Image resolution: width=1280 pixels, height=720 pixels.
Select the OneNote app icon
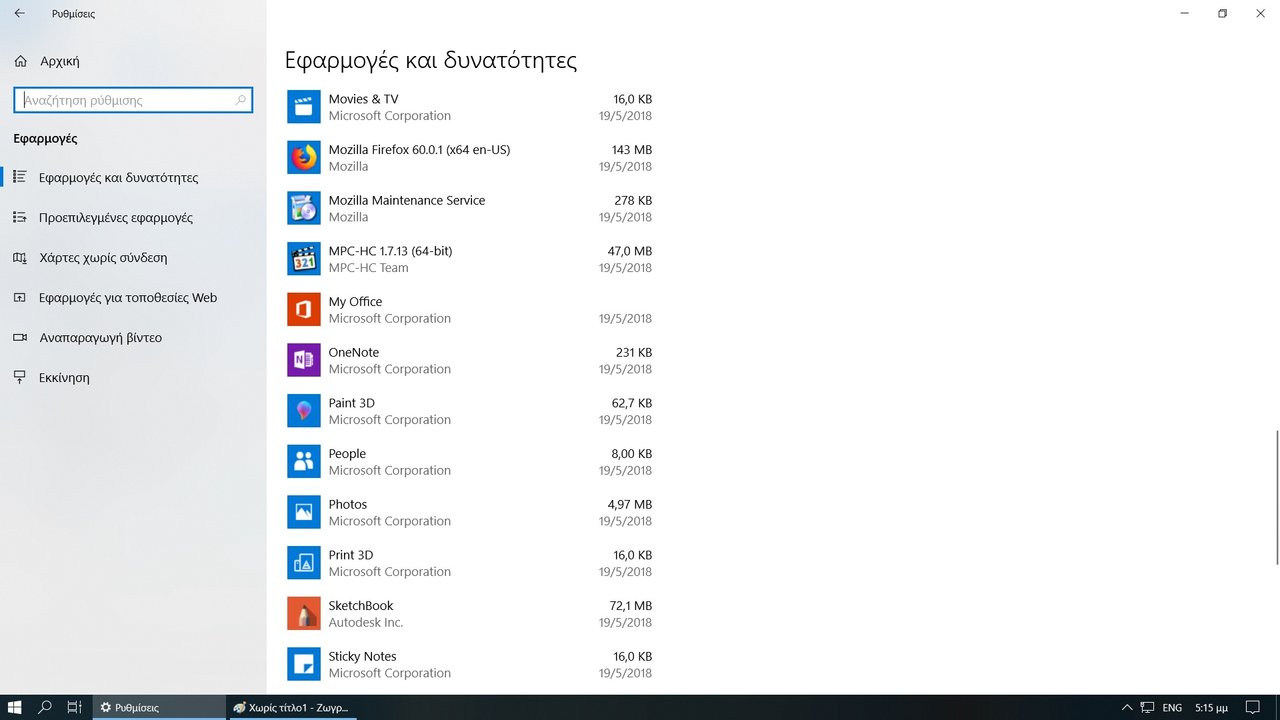(x=304, y=360)
